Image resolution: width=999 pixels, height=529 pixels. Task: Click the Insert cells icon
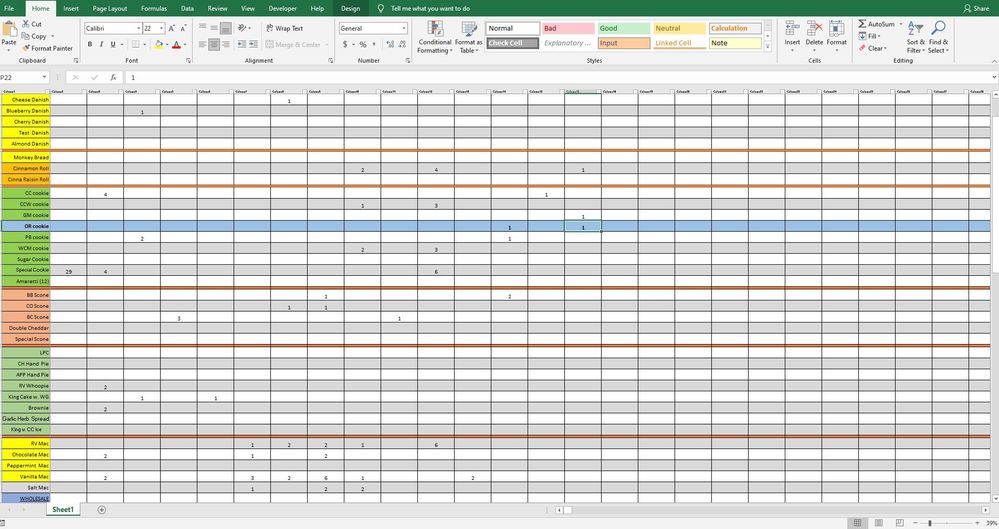792,28
